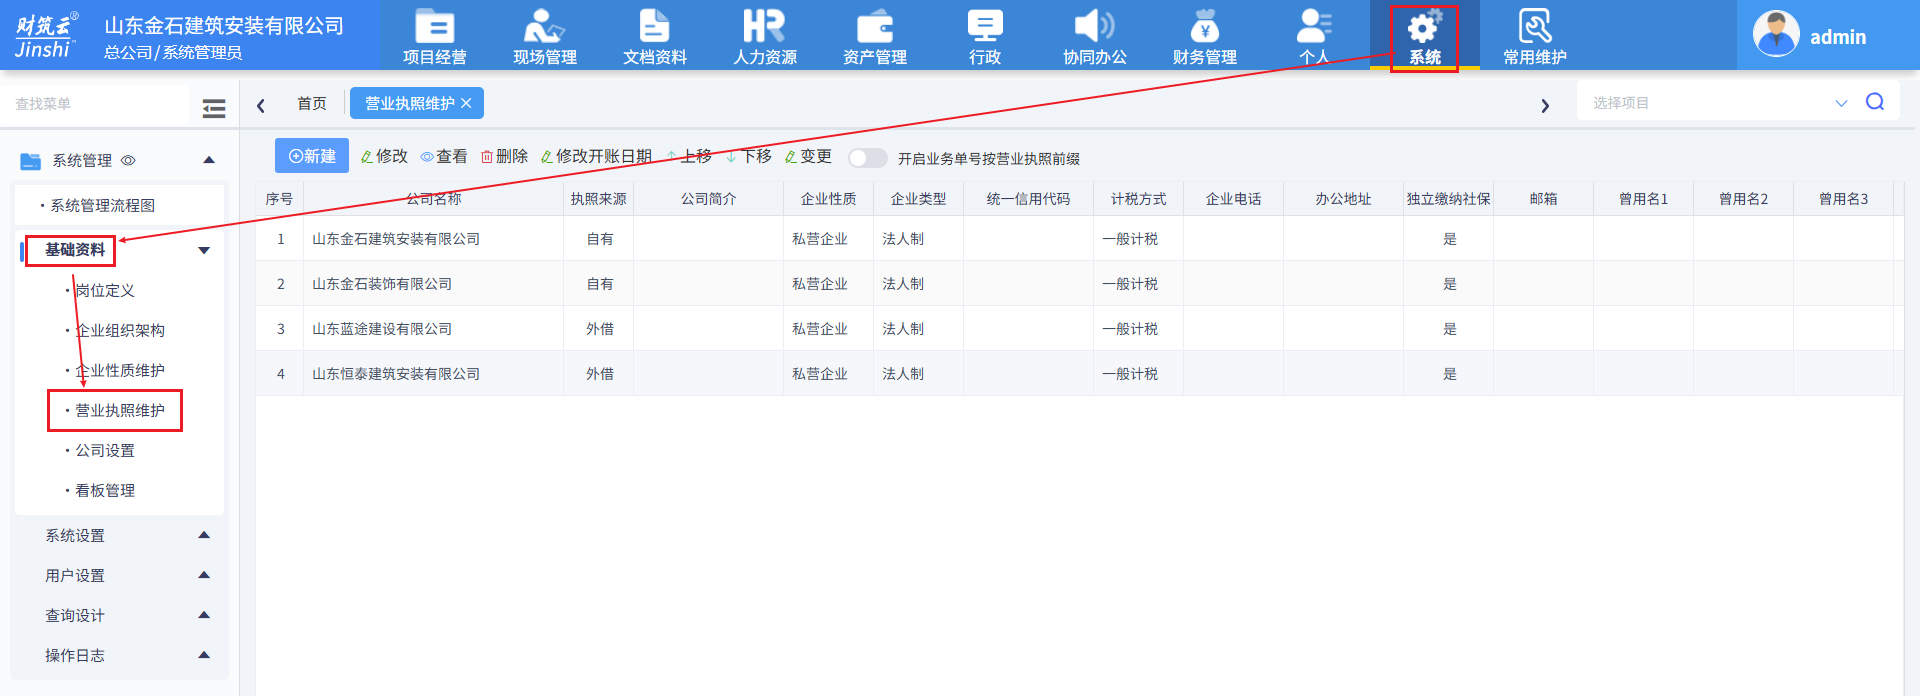Open the 人力资源 HR module
The image size is (1920, 696).
coord(764,37)
